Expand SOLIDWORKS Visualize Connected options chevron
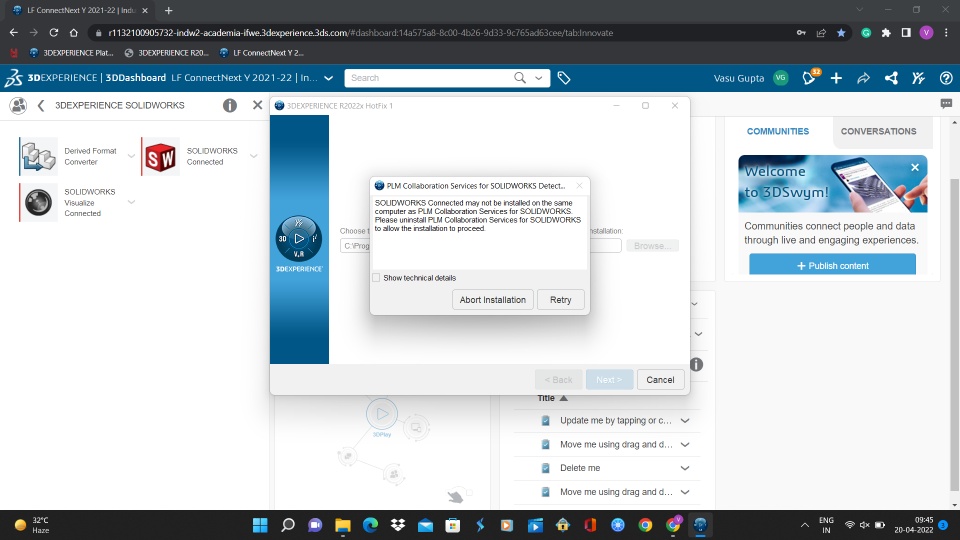This screenshot has height=540, width=960. tap(131, 202)
